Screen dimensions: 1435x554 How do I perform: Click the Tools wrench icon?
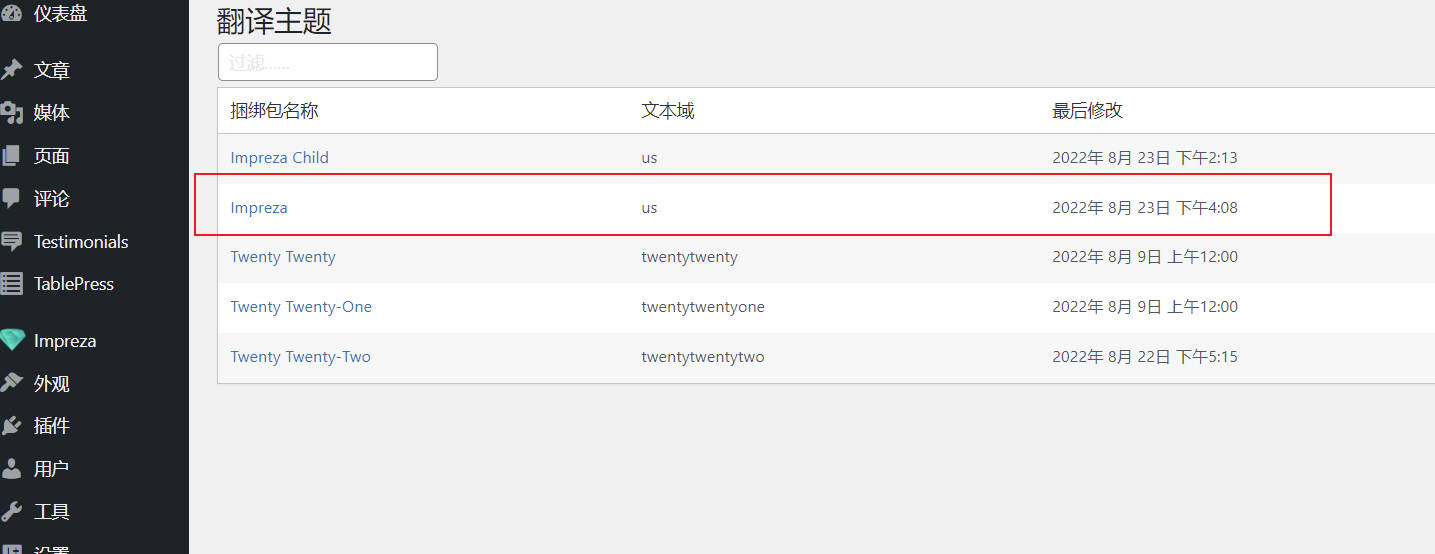point(11,511)
